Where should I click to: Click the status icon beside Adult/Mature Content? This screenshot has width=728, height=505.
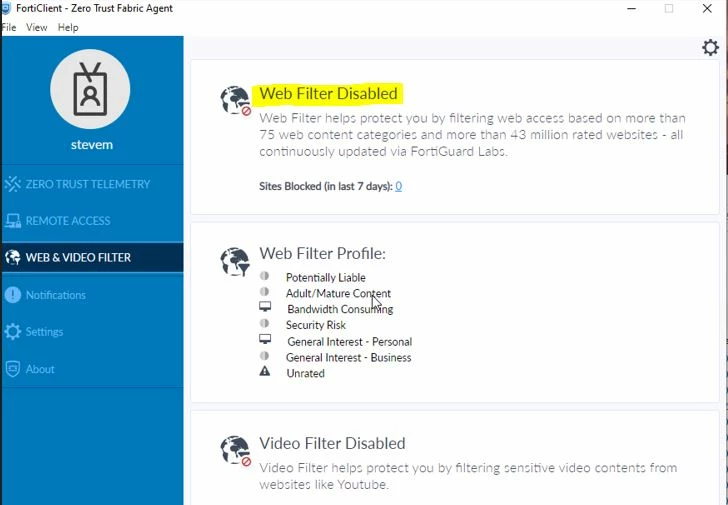coord(264,291)
